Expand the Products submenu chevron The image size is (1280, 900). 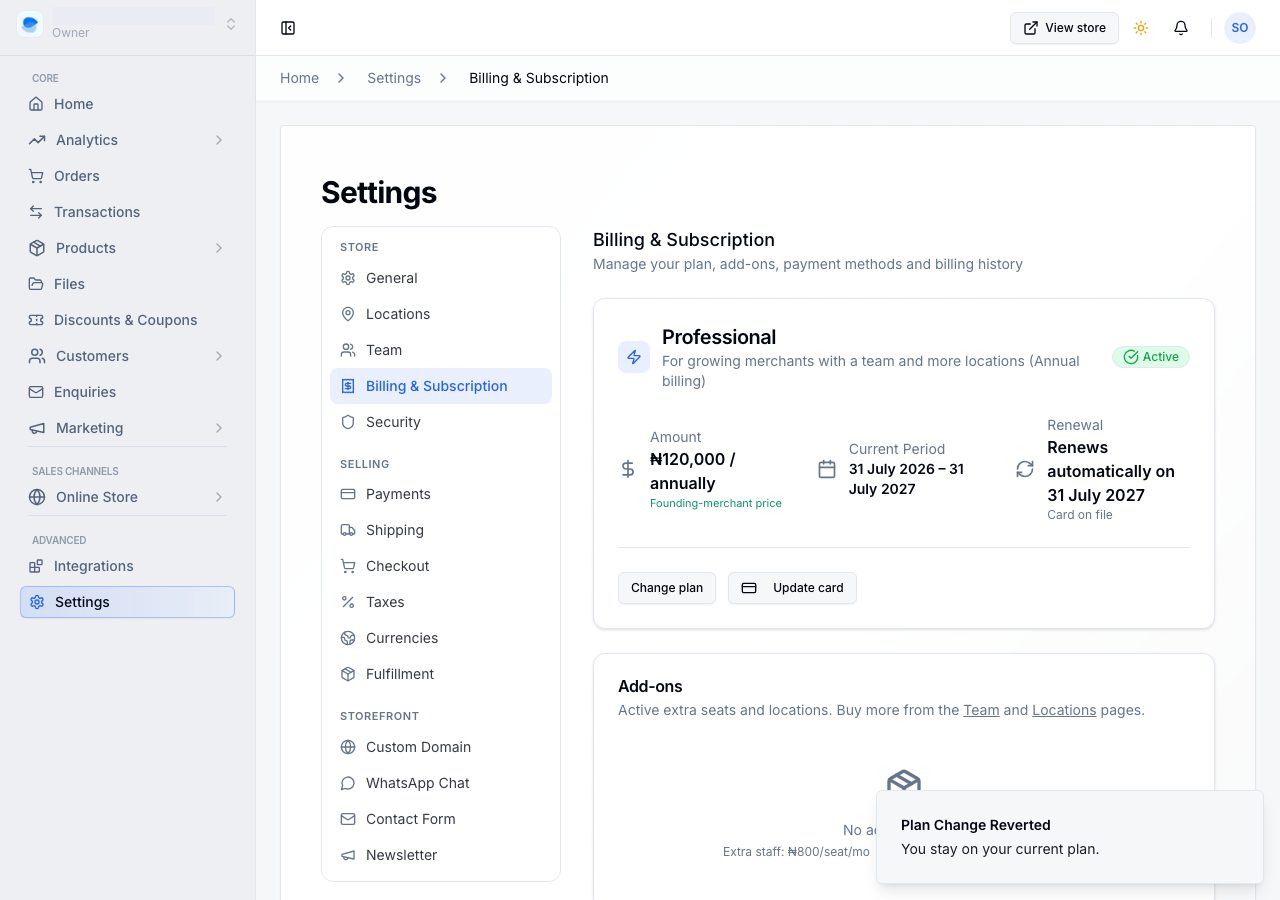[219, 248]
